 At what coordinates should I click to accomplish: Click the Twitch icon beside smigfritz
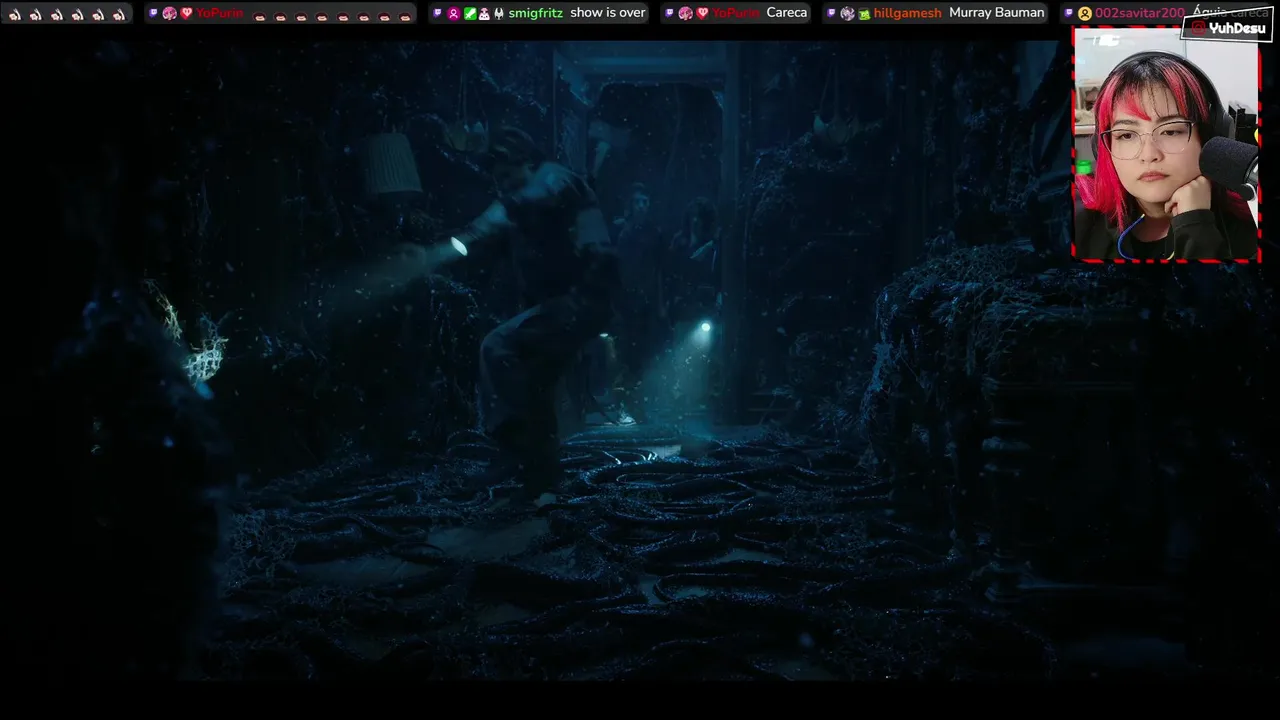[438, 13]
